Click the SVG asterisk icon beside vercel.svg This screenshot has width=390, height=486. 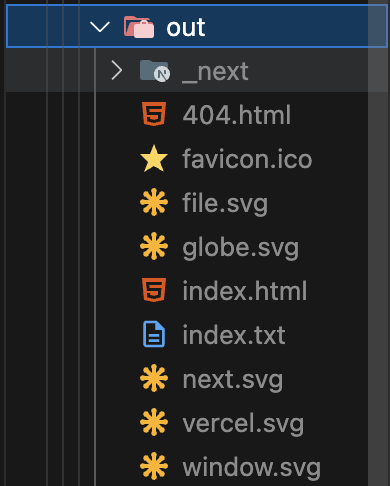coord(154,422)
